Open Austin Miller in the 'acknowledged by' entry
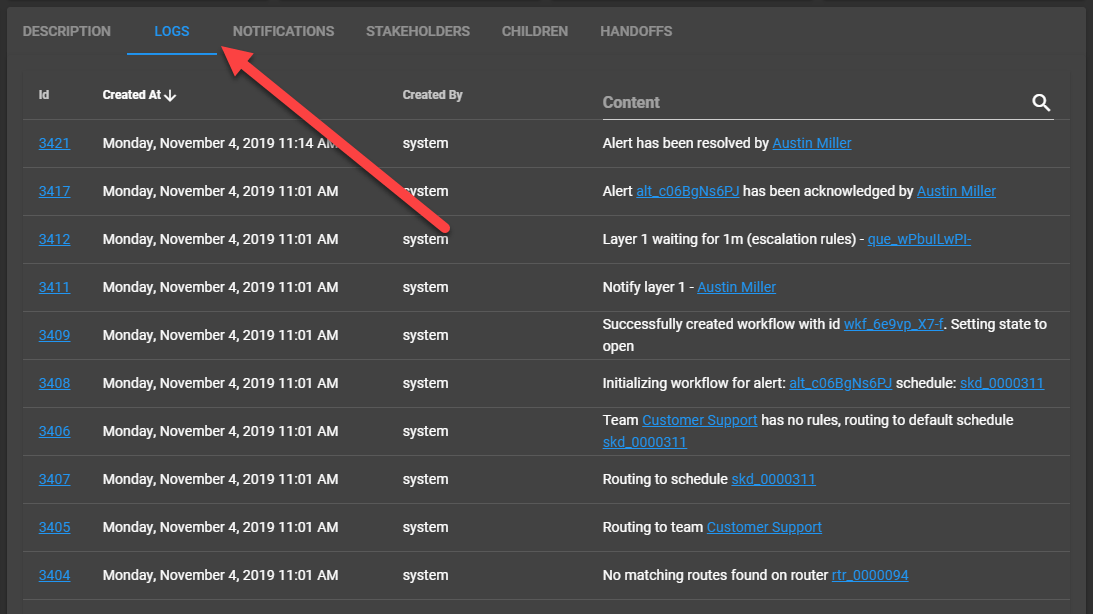The width and height of the screenshot is (1093, 614). click(x=956, y=192)
